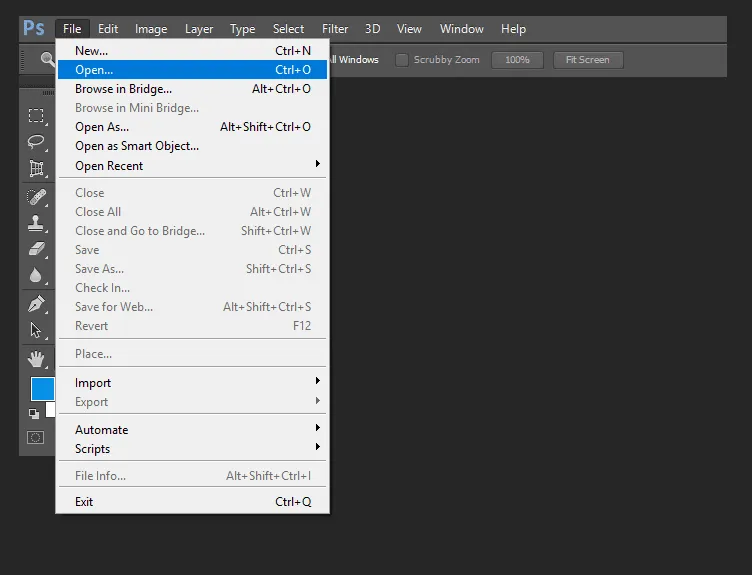
Task: Click the toolbox panel grip handle
Action: [48, 93]
